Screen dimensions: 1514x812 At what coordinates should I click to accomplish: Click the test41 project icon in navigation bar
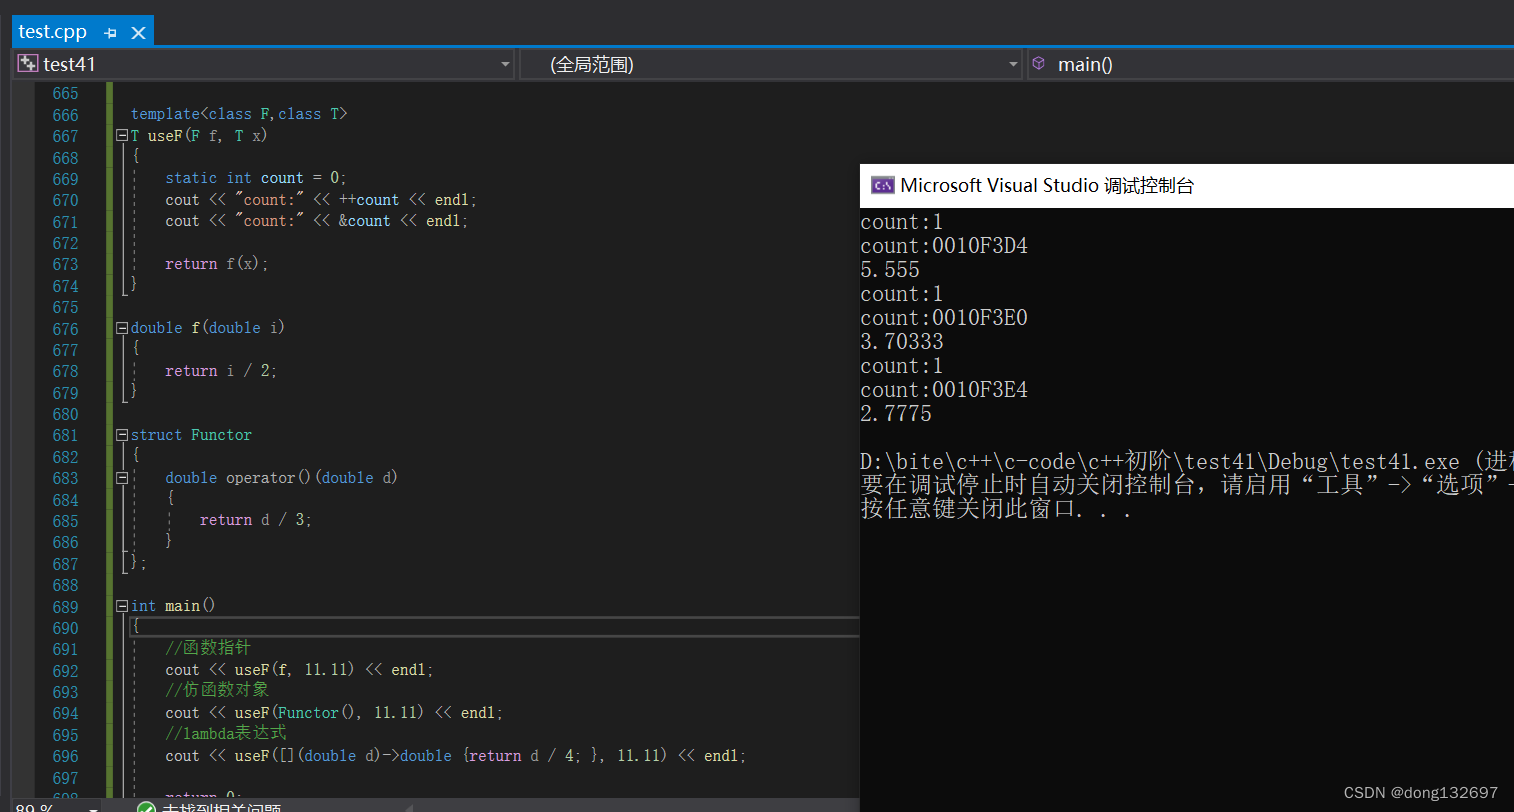(x=28, y=63)
